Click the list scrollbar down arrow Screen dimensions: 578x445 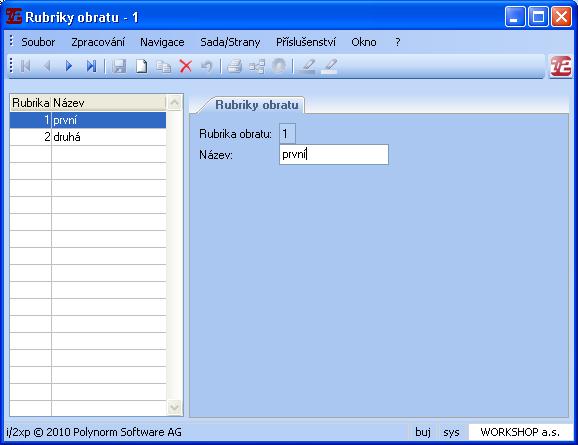175,407
